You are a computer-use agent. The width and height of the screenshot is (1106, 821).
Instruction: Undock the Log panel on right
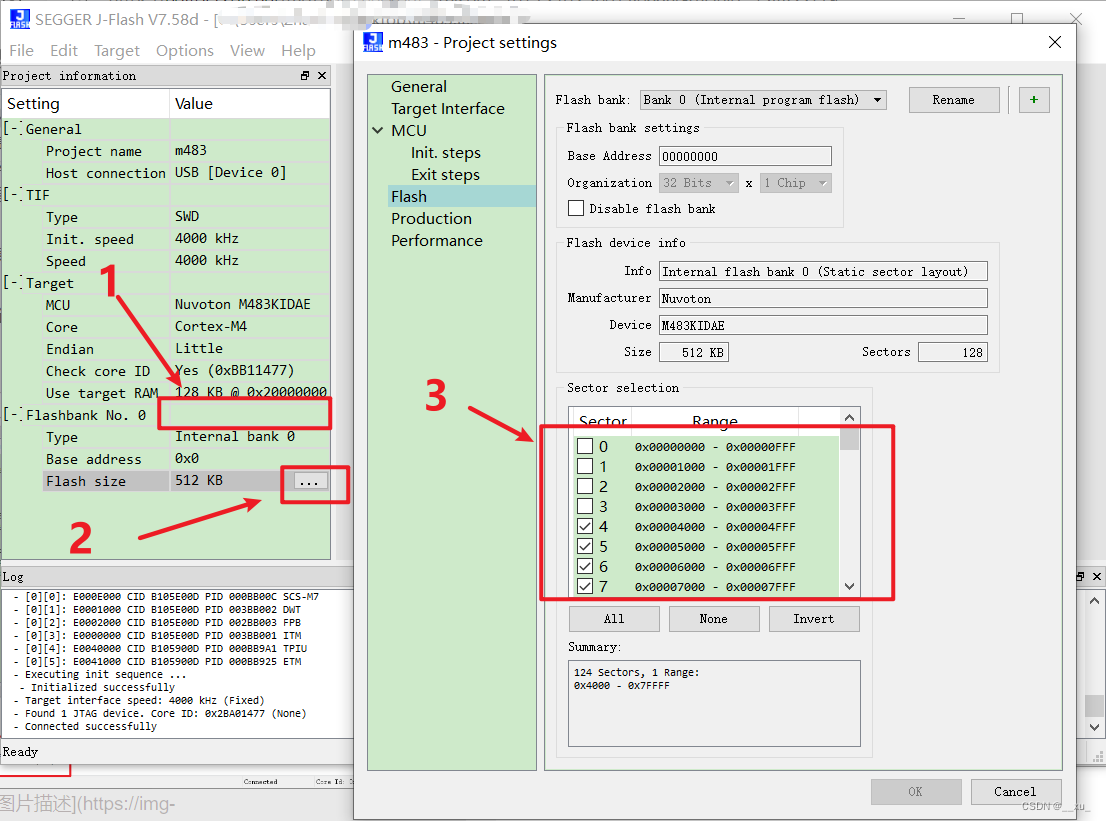click(x=1080, y=576)
